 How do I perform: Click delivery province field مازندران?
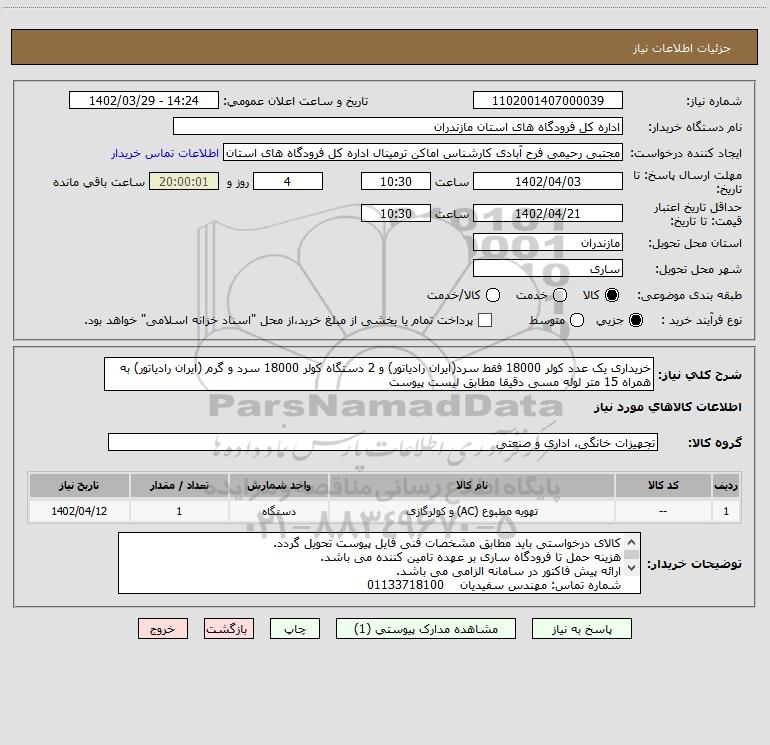point(548,243)
